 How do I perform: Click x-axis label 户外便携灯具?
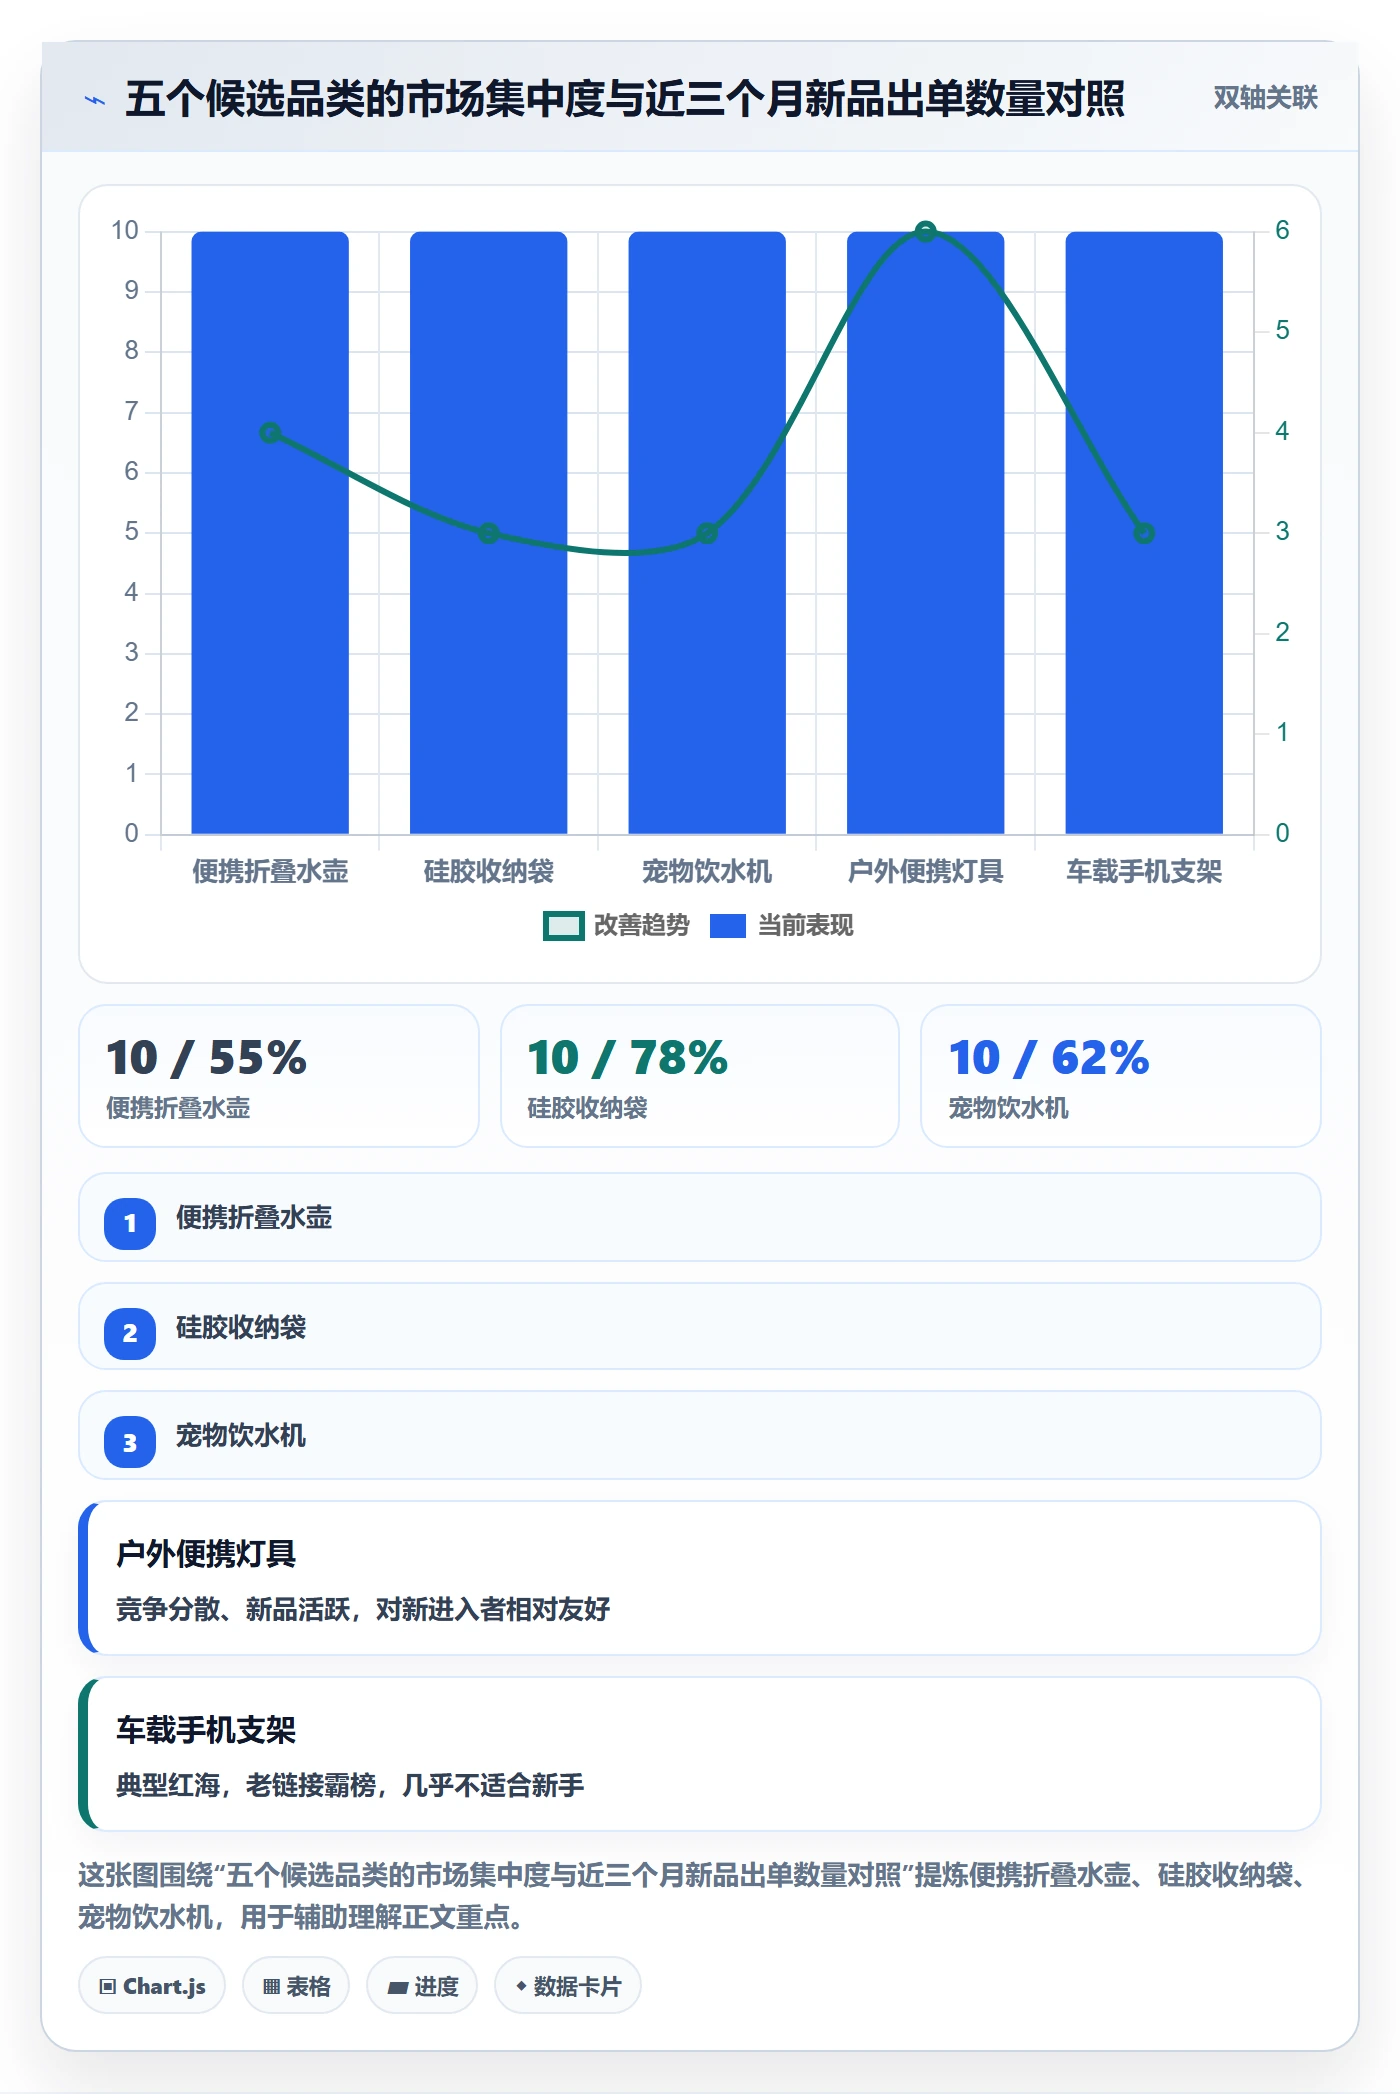click(x=925, y=872)
